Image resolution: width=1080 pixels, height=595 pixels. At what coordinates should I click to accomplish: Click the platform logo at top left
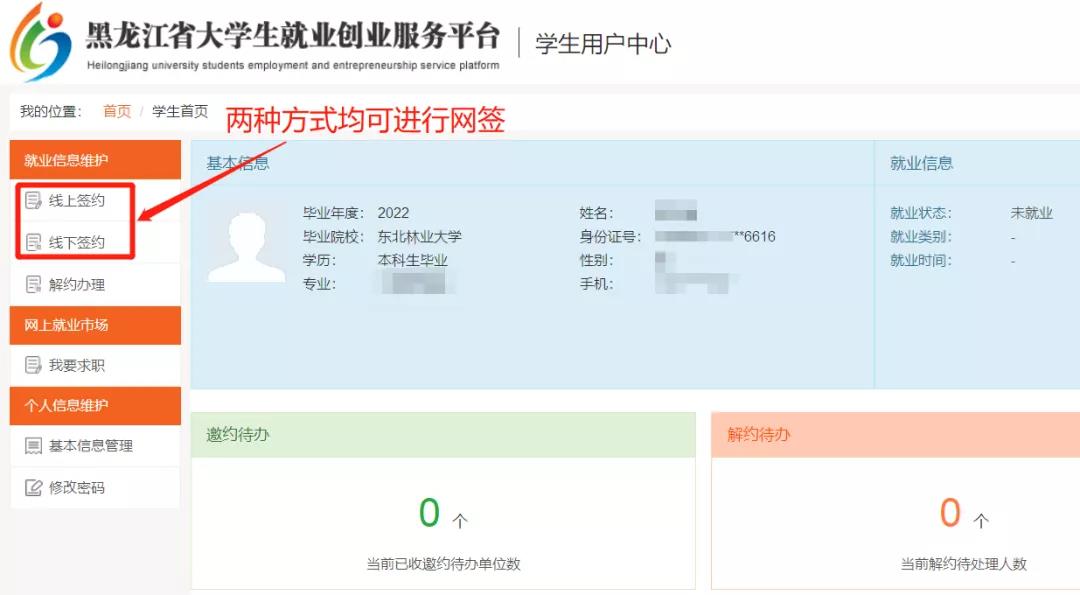pyautogui.click(x=41, y=42)
